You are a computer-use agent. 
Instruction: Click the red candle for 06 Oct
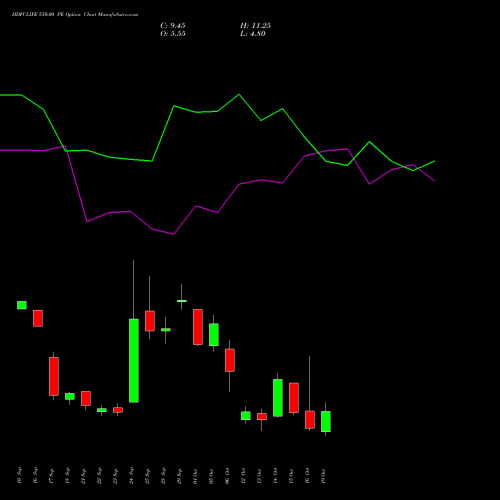click(x=230, y=360)
